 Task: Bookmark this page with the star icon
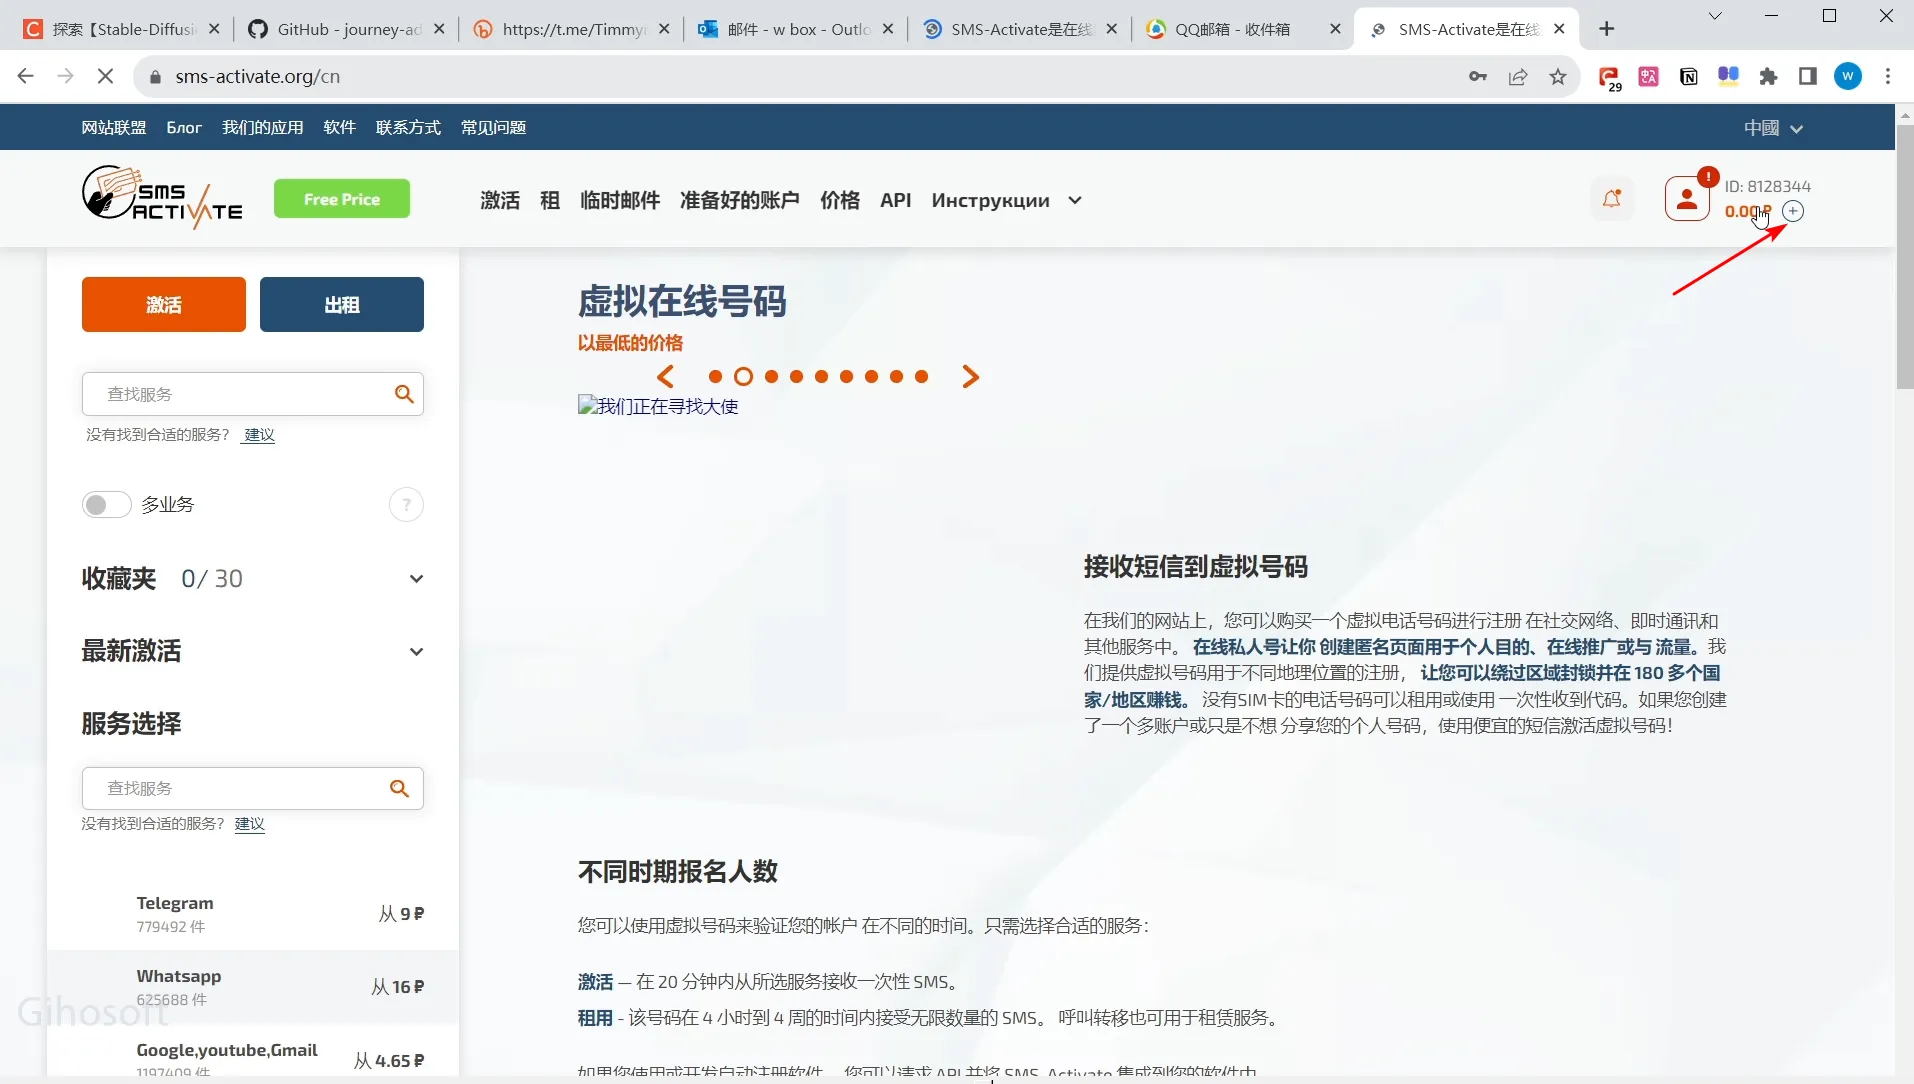[1558, 77]
